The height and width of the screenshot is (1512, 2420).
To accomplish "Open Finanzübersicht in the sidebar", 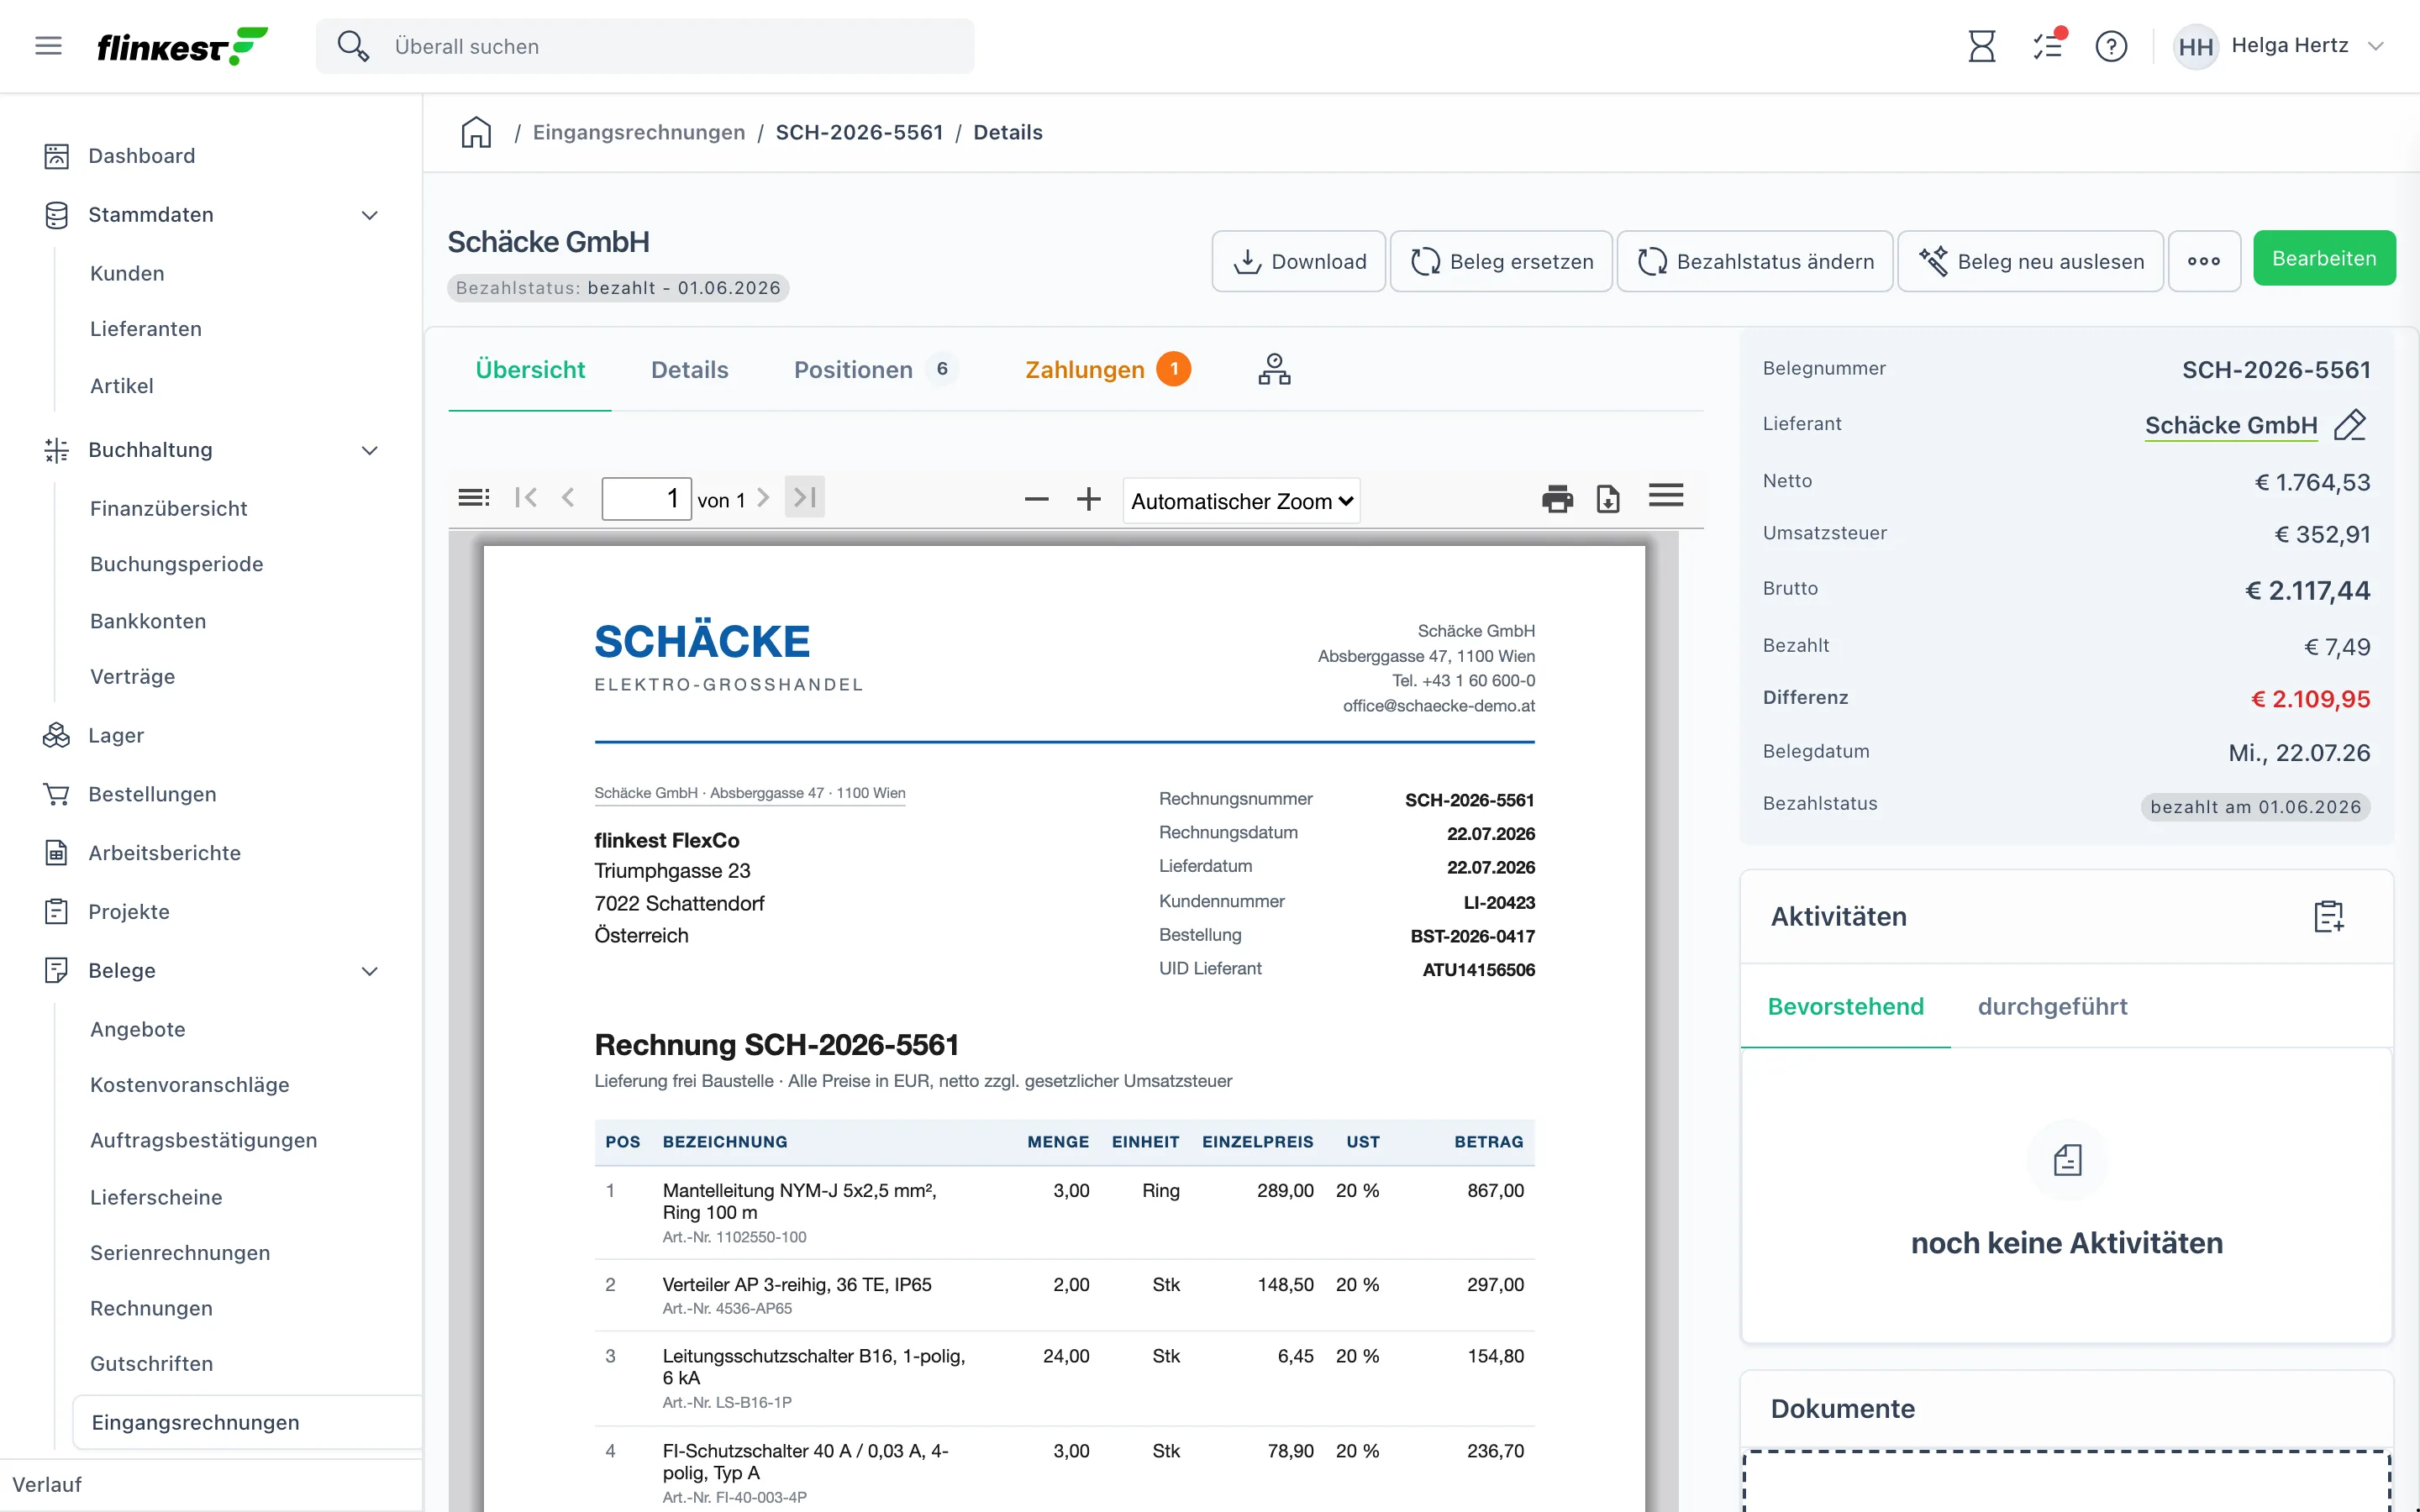I will 169,508.
